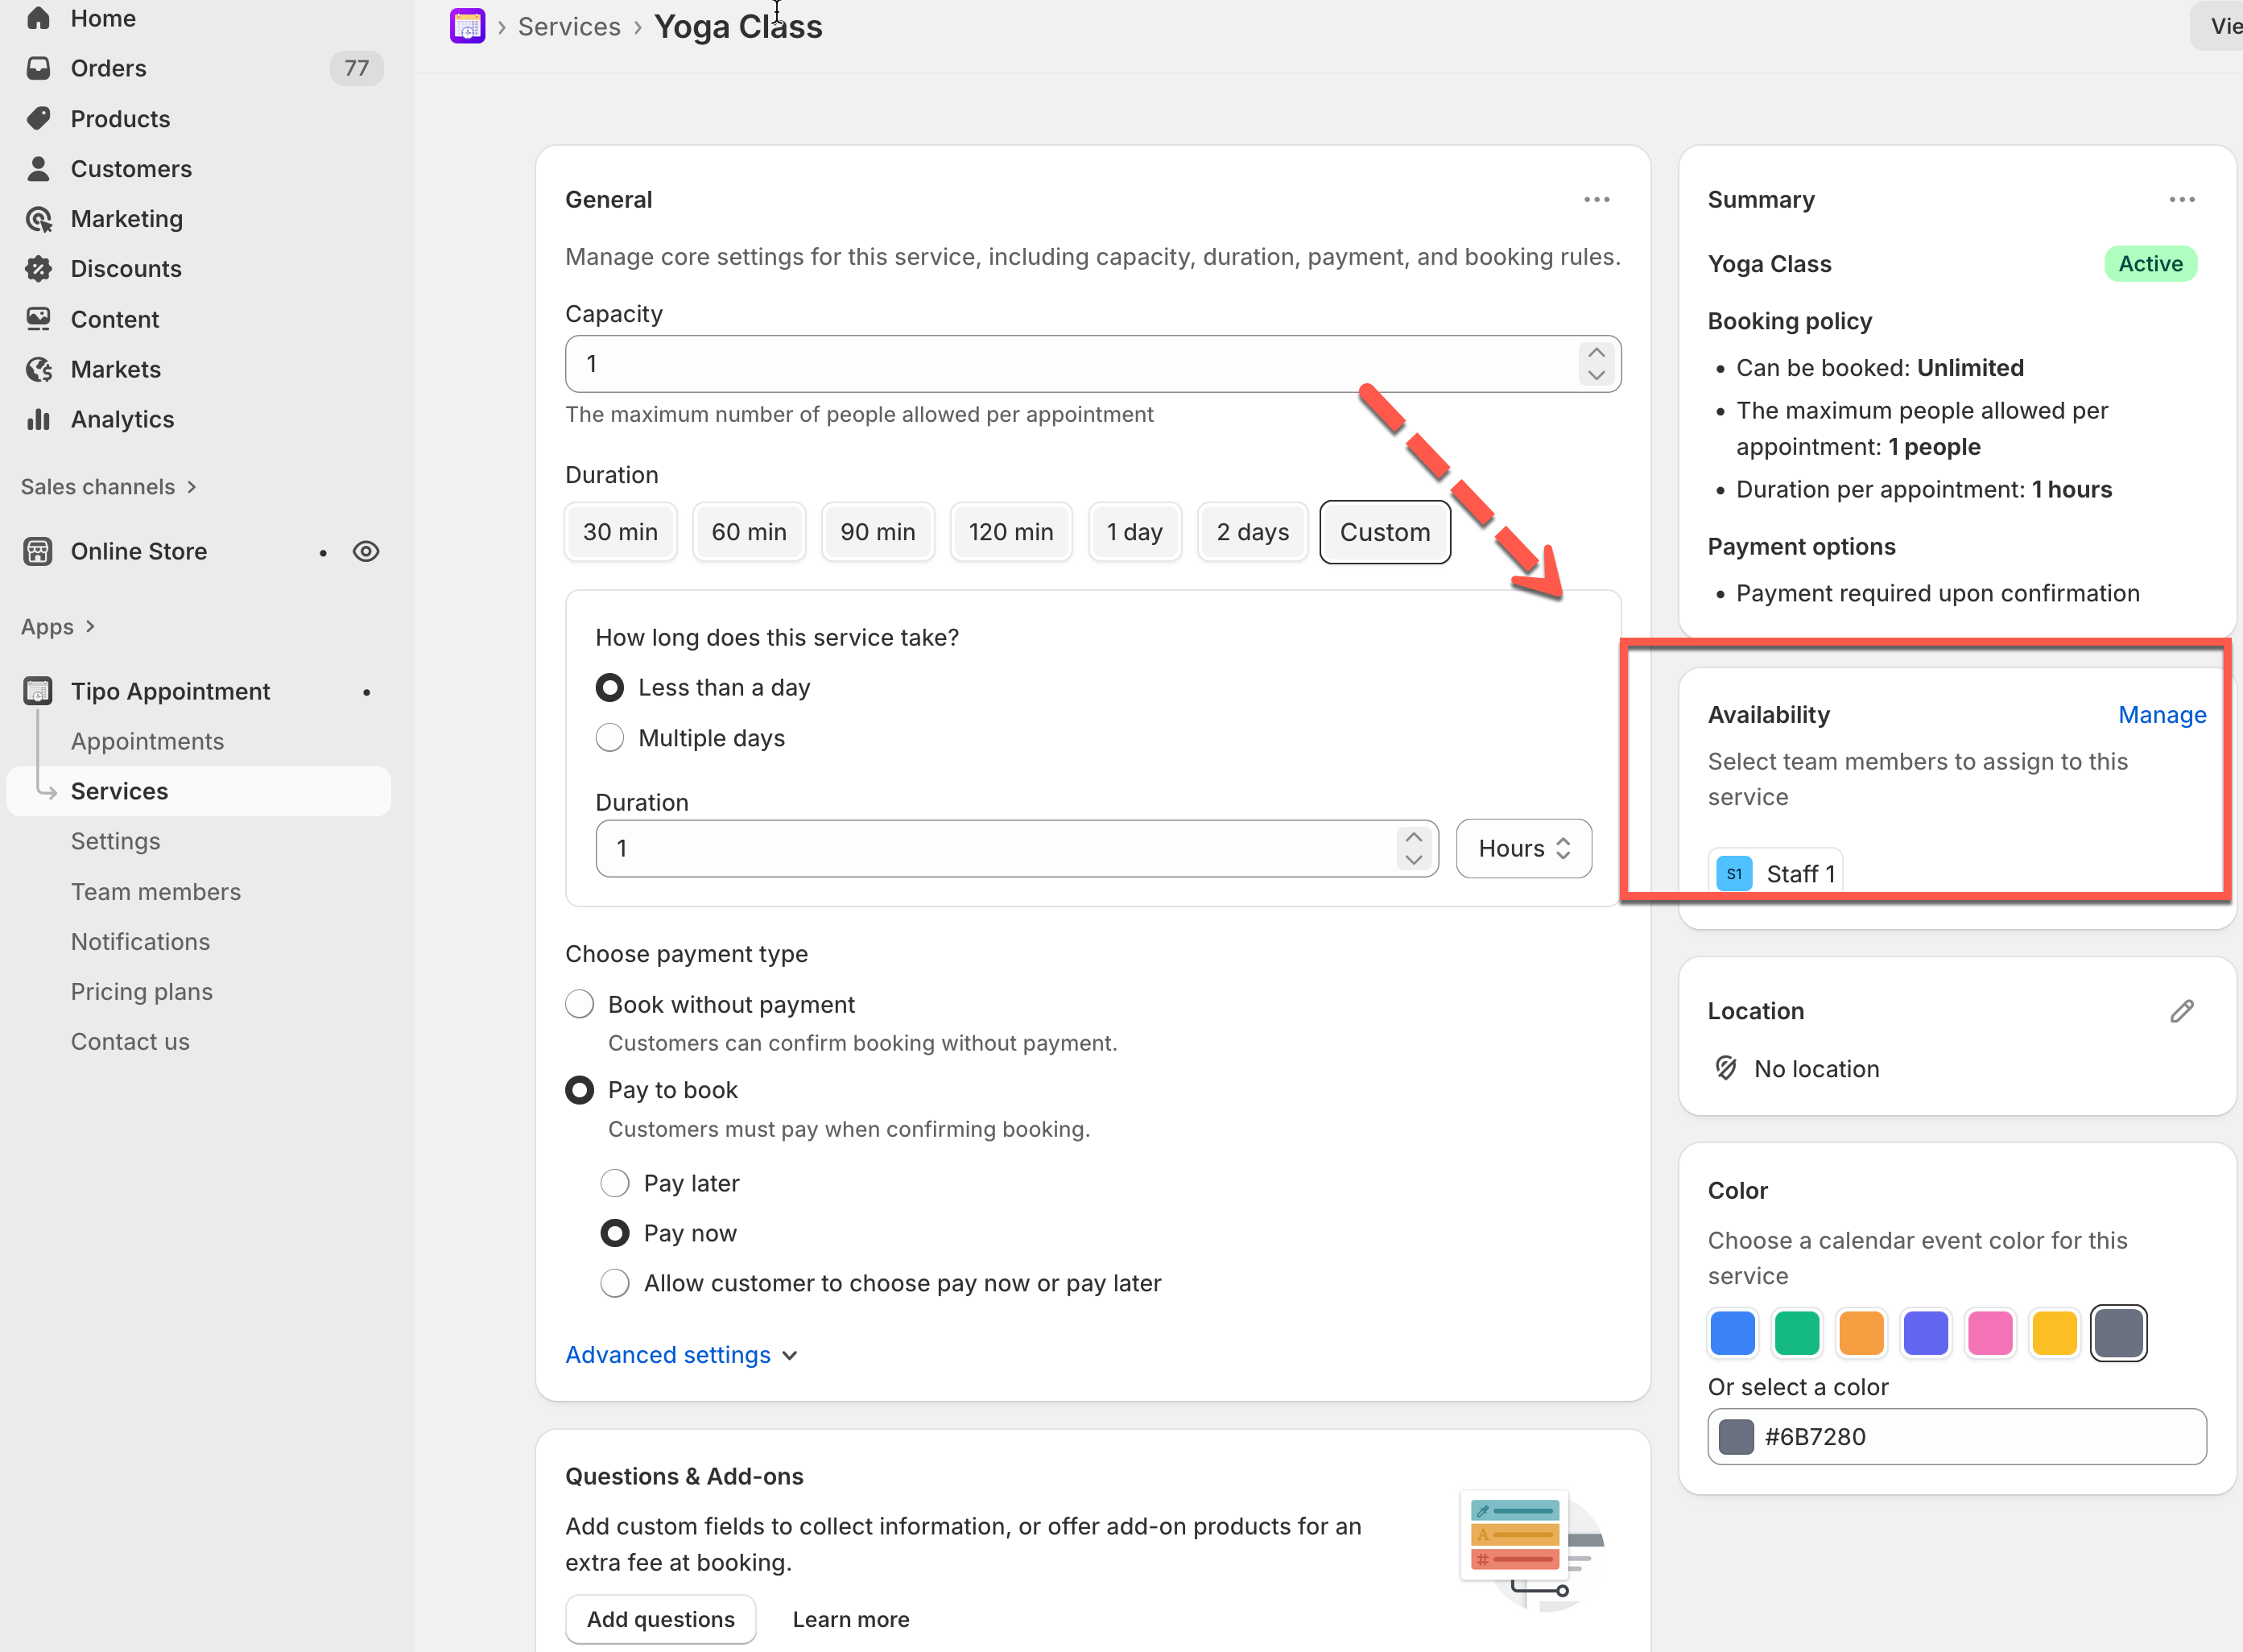This screenshot has height=1652, width=2243.
Task: Go to Analytics via its bar-chart icon
Action: tap(38, 419)
